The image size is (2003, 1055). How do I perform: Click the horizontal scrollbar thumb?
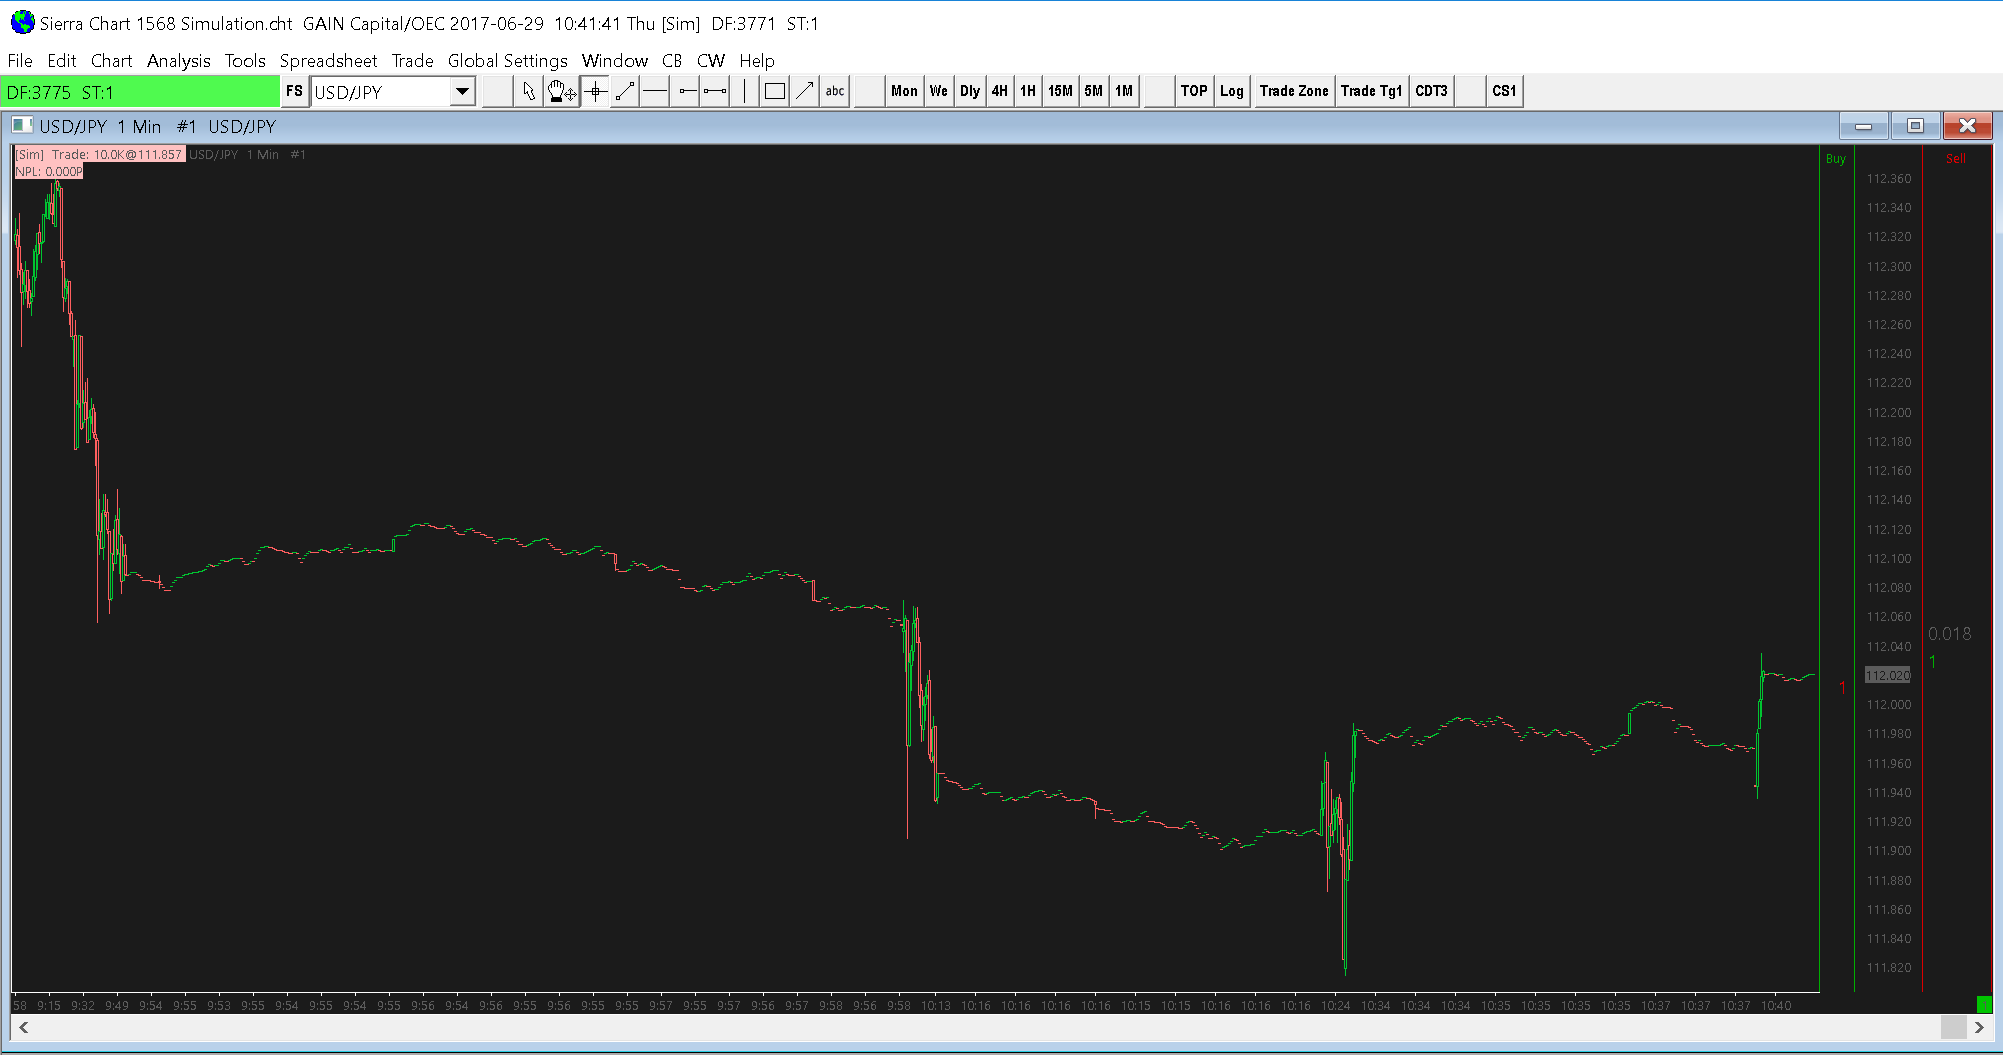click(x=1954, y=1027)
